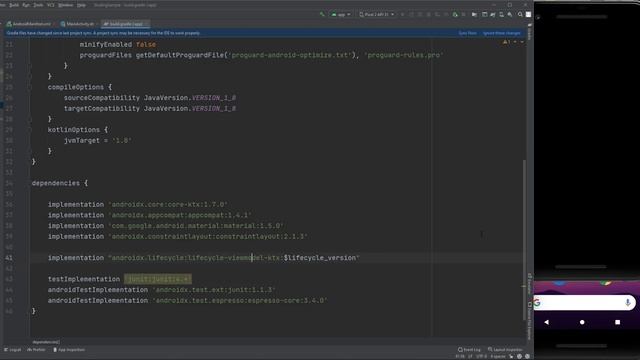Image resolution: width=640 pixels, height=360 pixels.
Task: Click the Google search bar on emulator
Action: point(584,303)
